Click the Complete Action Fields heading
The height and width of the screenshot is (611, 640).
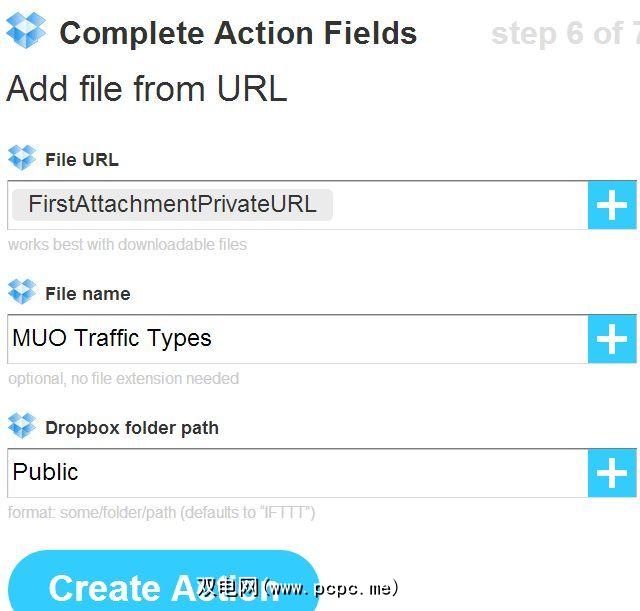(238, 33)
